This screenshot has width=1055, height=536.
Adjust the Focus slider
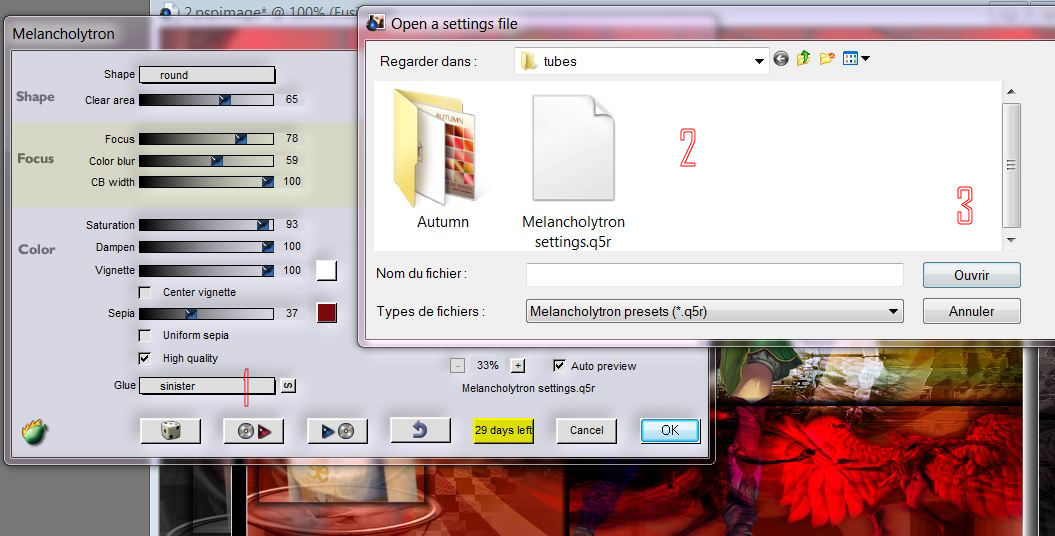coord(207,139)
